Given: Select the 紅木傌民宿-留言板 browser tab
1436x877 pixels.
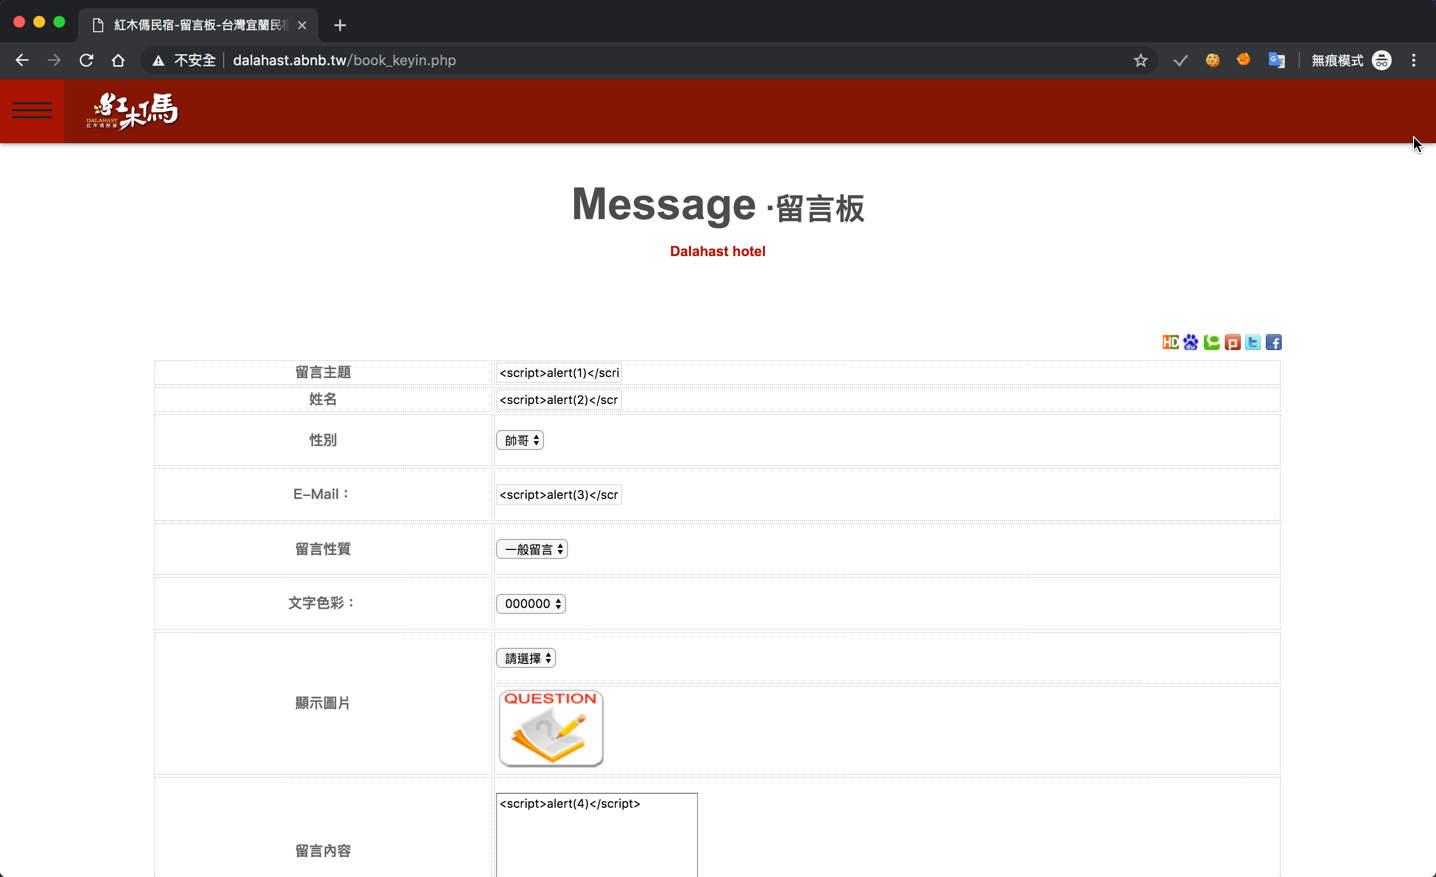Looking at the screenshot, I should [x=198, y=25].
